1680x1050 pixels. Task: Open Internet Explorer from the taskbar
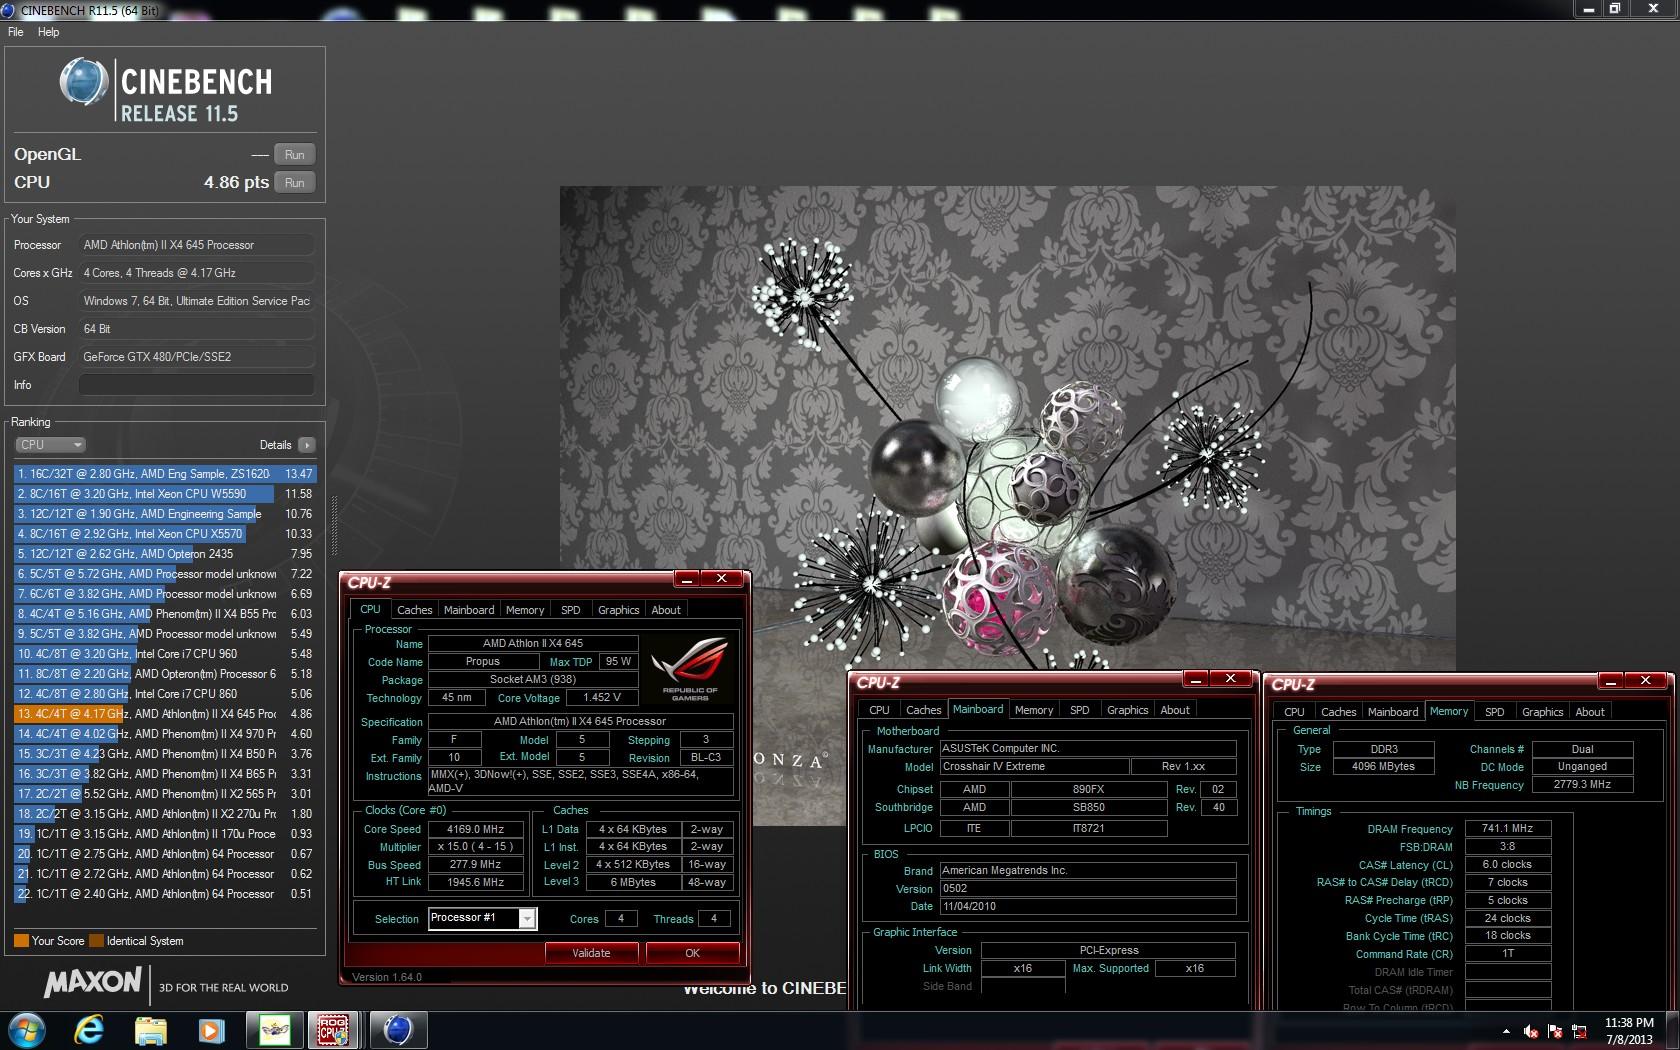click(89, 1030)
